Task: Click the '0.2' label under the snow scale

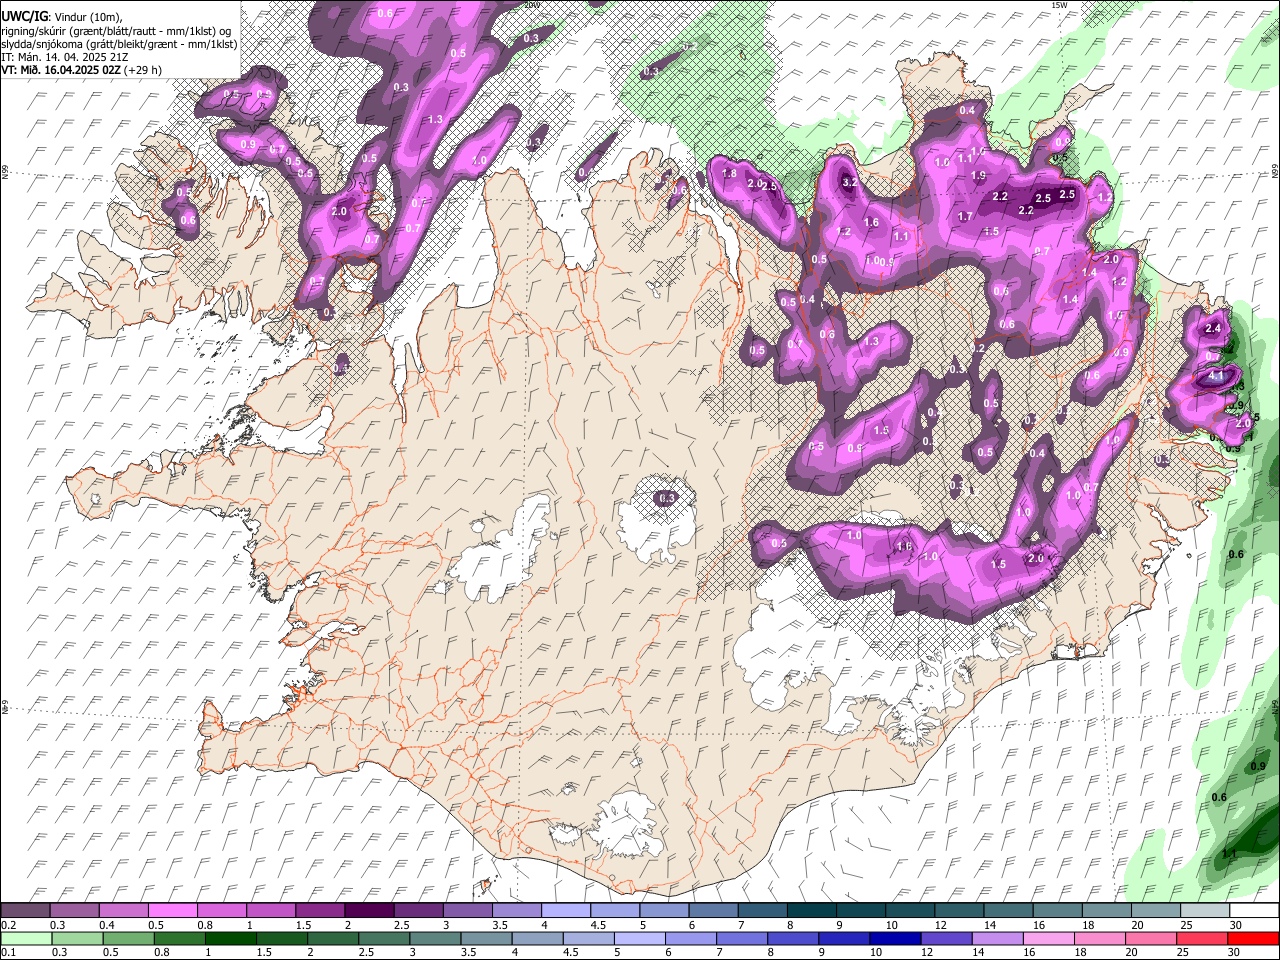Action: point(8,925)
